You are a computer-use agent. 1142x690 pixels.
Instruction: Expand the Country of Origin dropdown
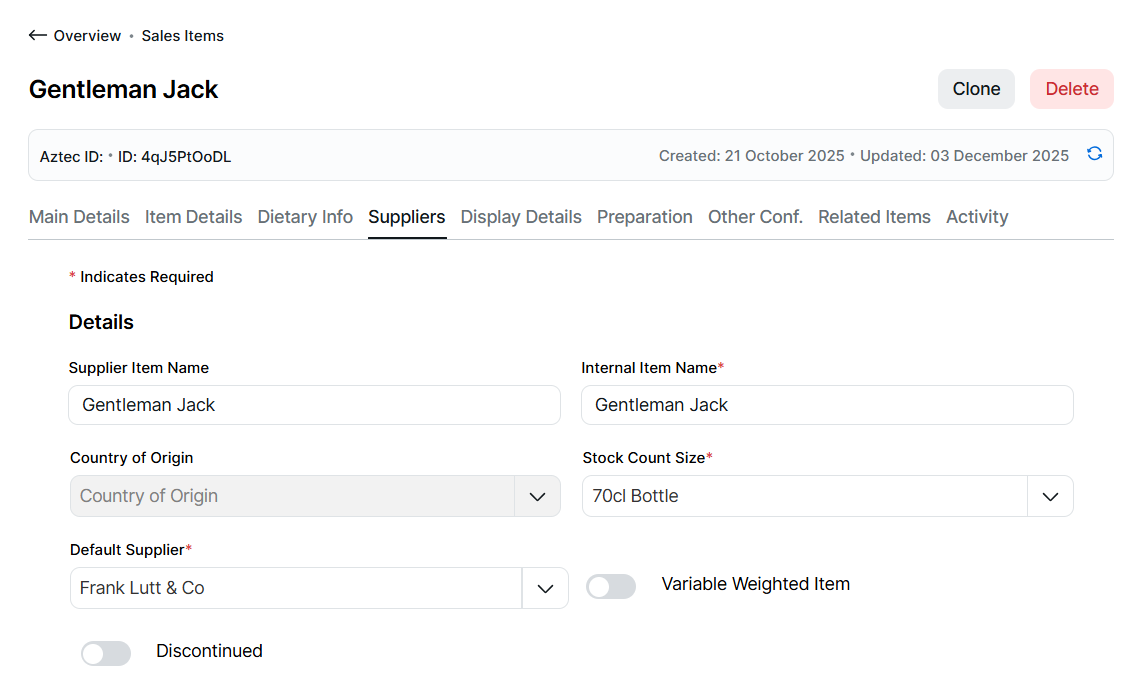coord(537,496)
